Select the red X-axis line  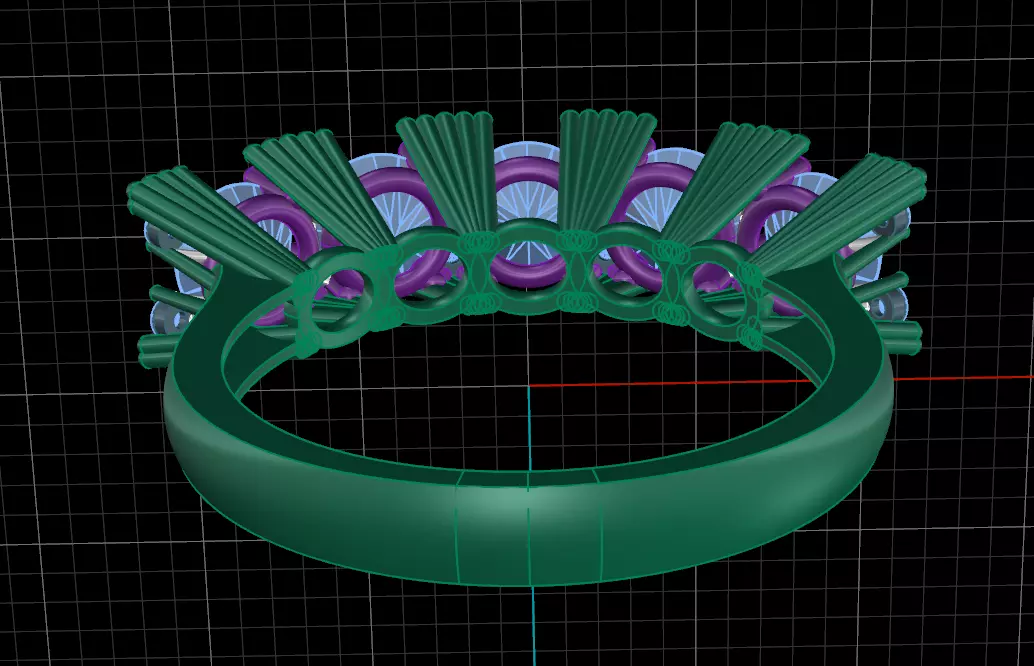(781, 380)
